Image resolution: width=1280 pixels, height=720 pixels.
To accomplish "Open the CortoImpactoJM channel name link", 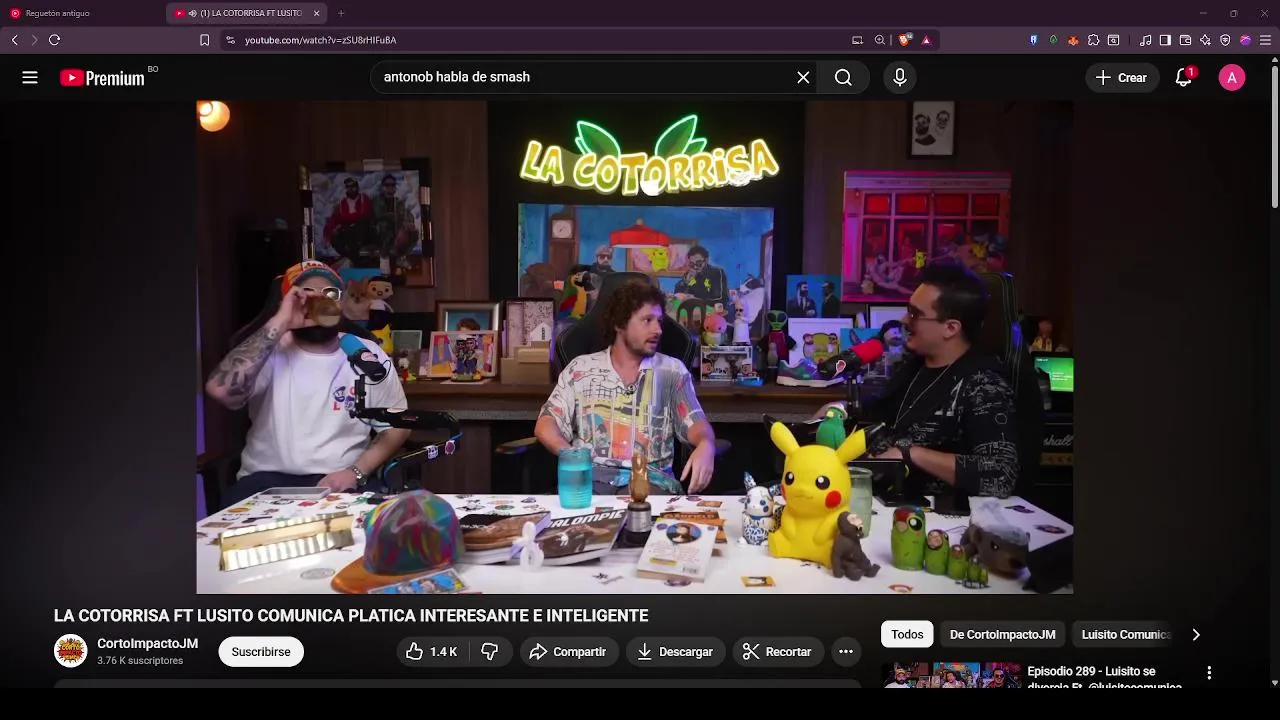I will tap(147, 643).
